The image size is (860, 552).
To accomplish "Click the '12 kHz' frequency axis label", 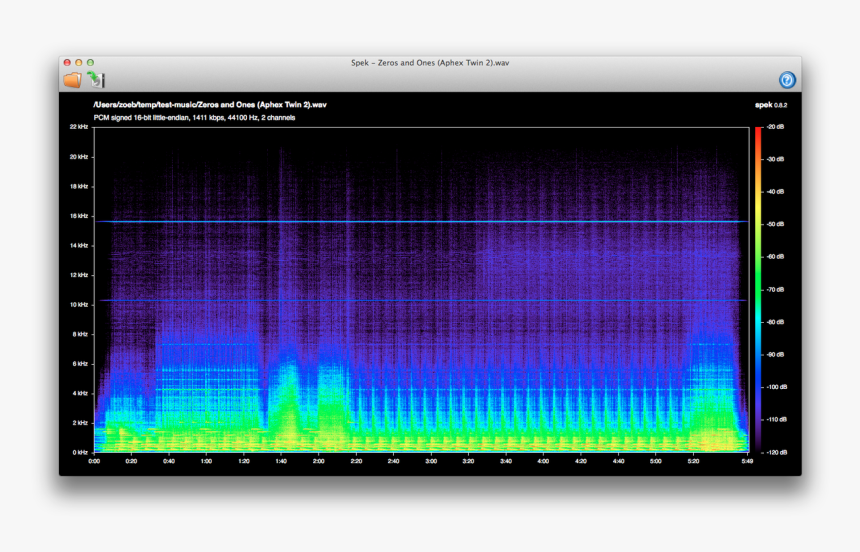I will pos(79,275).
